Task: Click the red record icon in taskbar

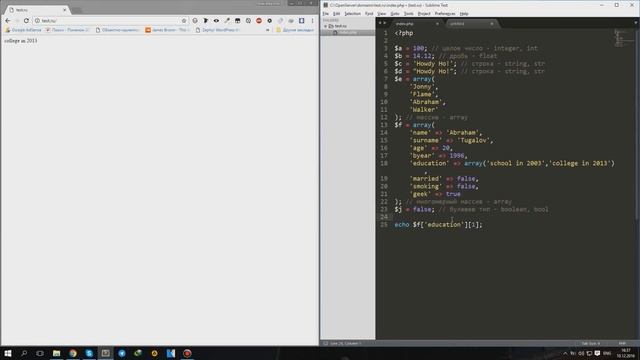Action: [187, 353]
